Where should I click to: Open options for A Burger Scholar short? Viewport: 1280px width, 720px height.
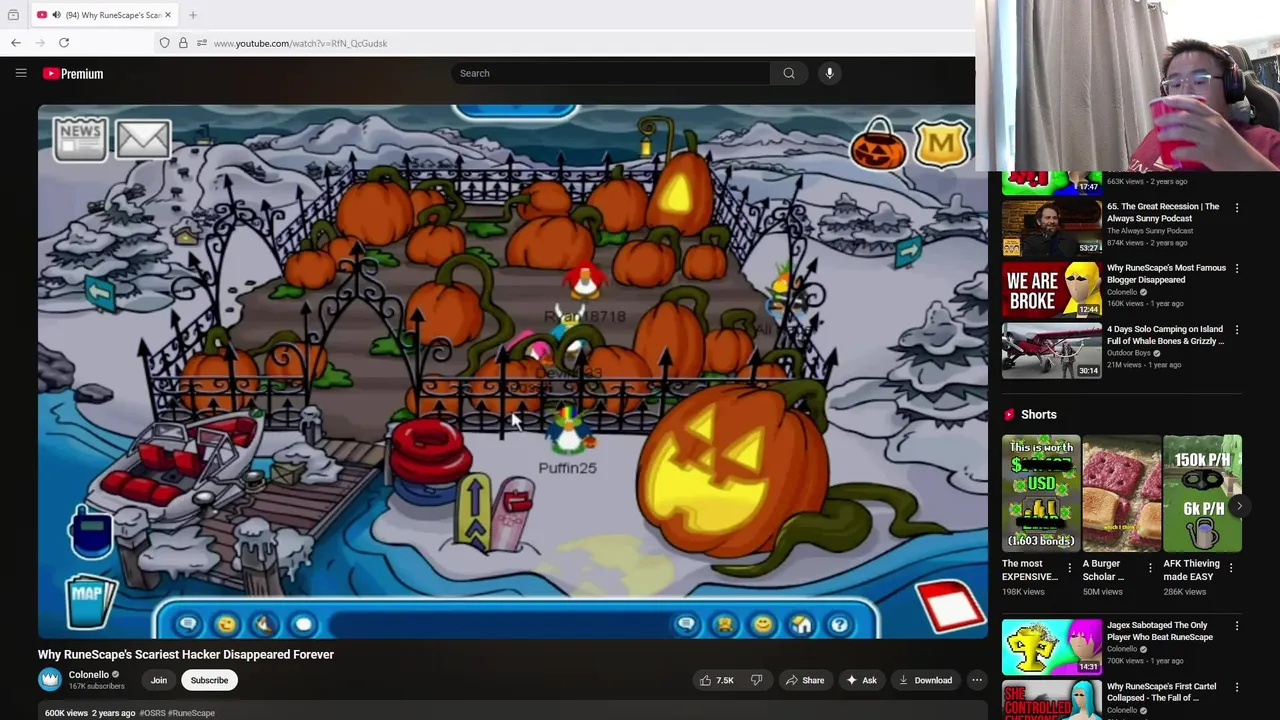pyautogui.click(x=1150, y=568)
